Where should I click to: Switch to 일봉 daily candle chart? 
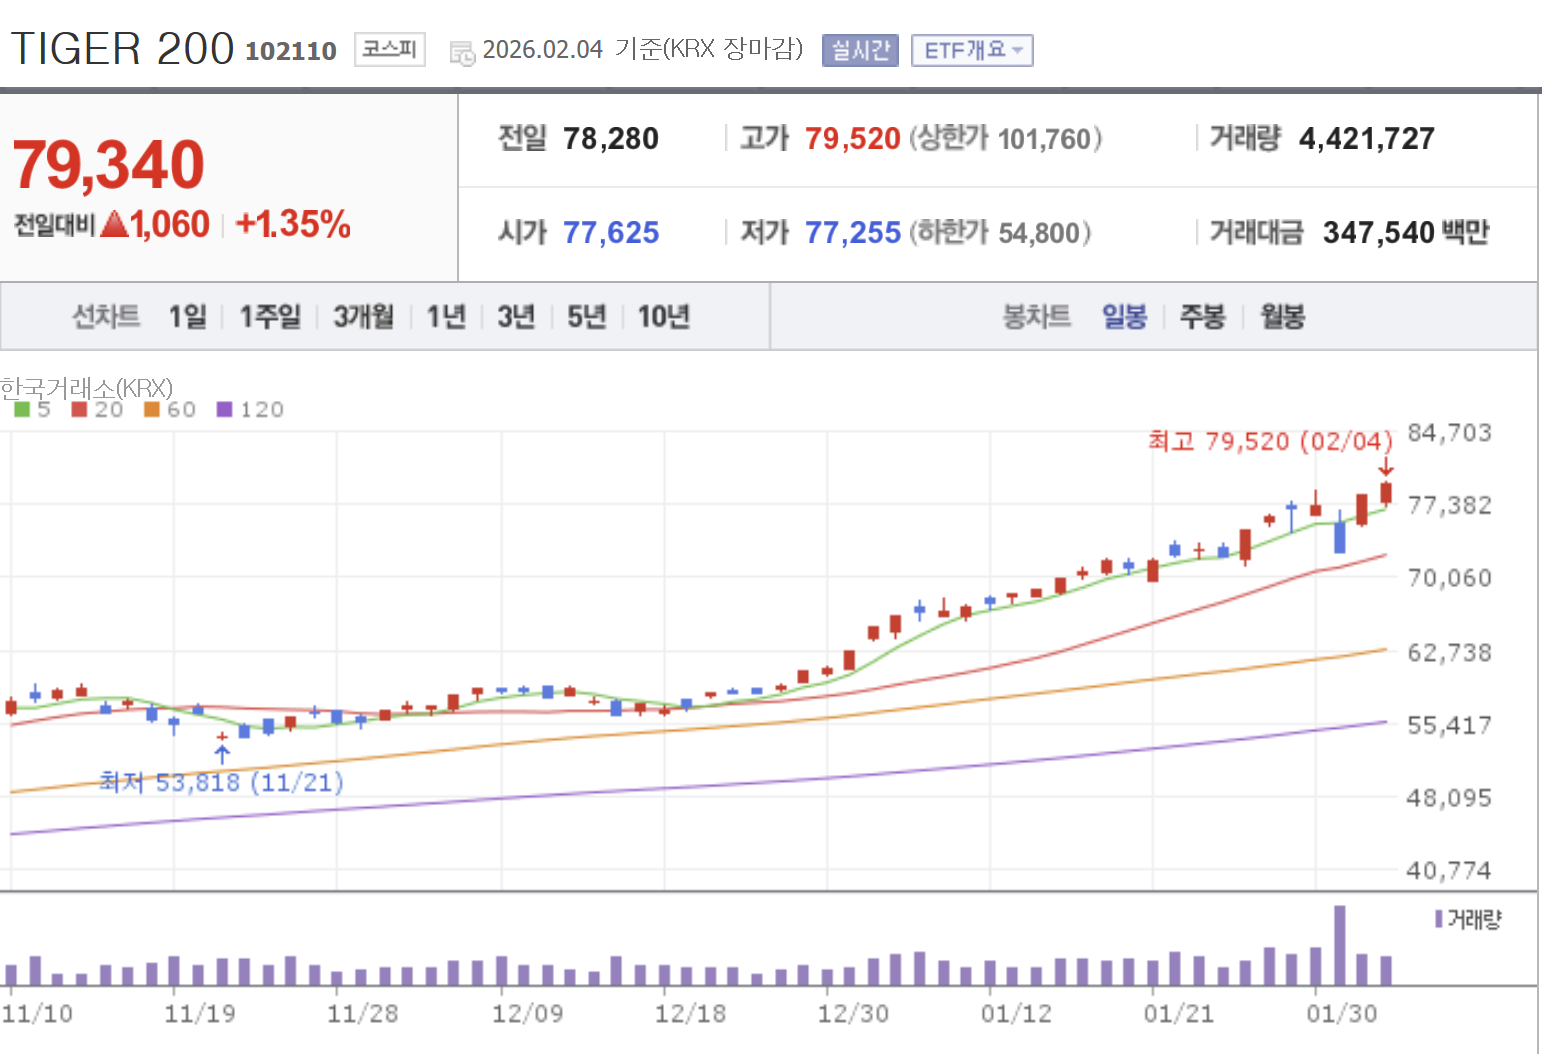1124,317
